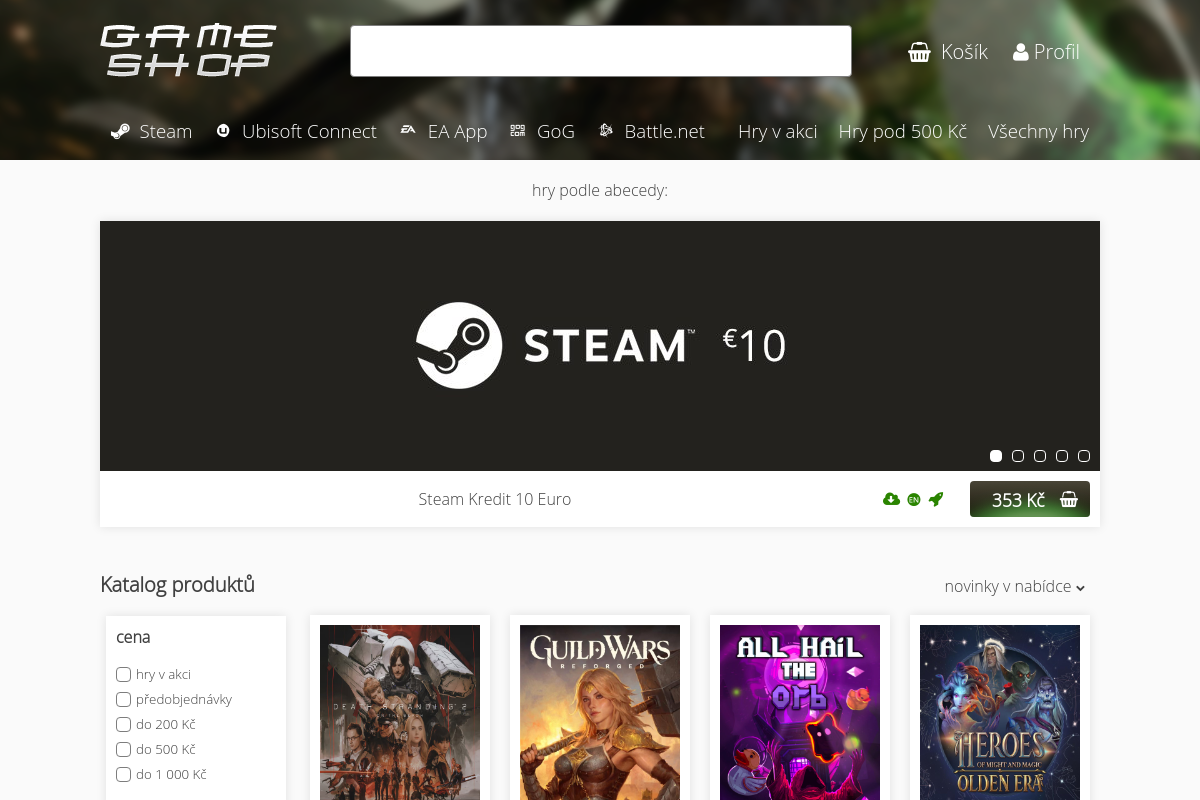The image size is (1200, 800).
Task: Click the green cloud download icon
Action: point(891,499)
